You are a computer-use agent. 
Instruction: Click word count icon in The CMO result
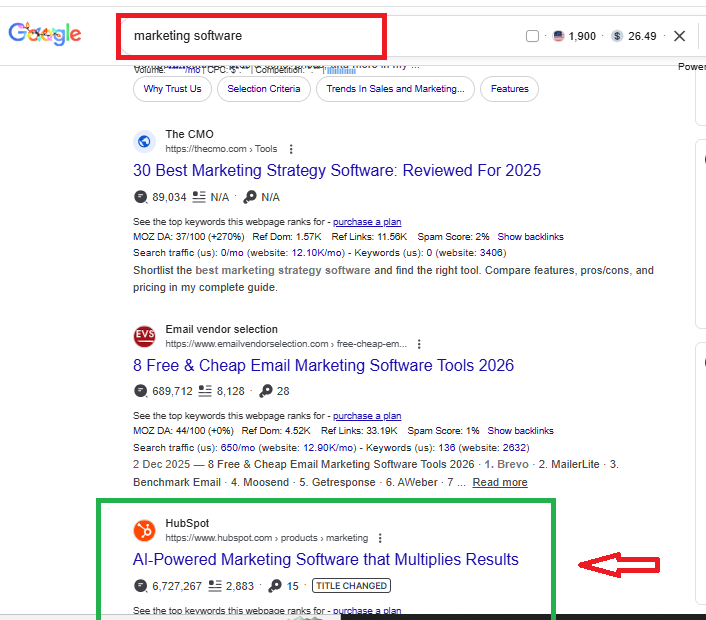click(x=199, y=197)
